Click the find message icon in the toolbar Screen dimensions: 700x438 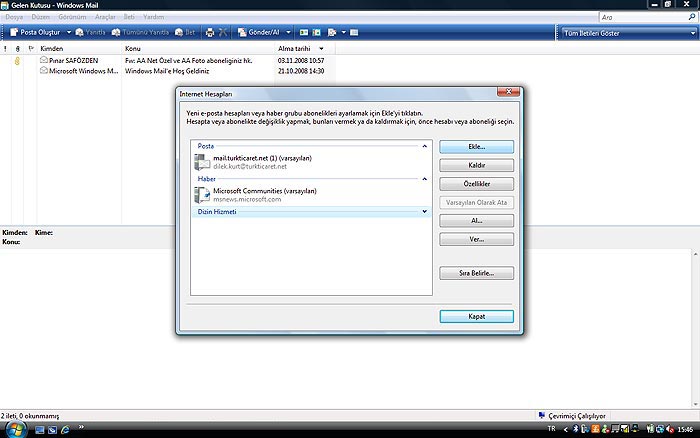(332, 32)
